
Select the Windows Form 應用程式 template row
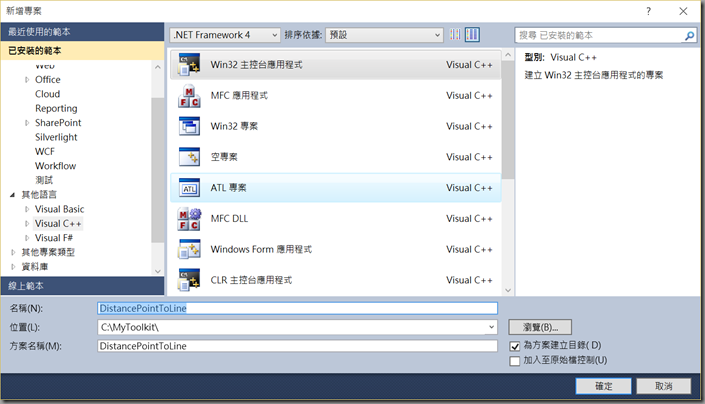tap(335, 249)
